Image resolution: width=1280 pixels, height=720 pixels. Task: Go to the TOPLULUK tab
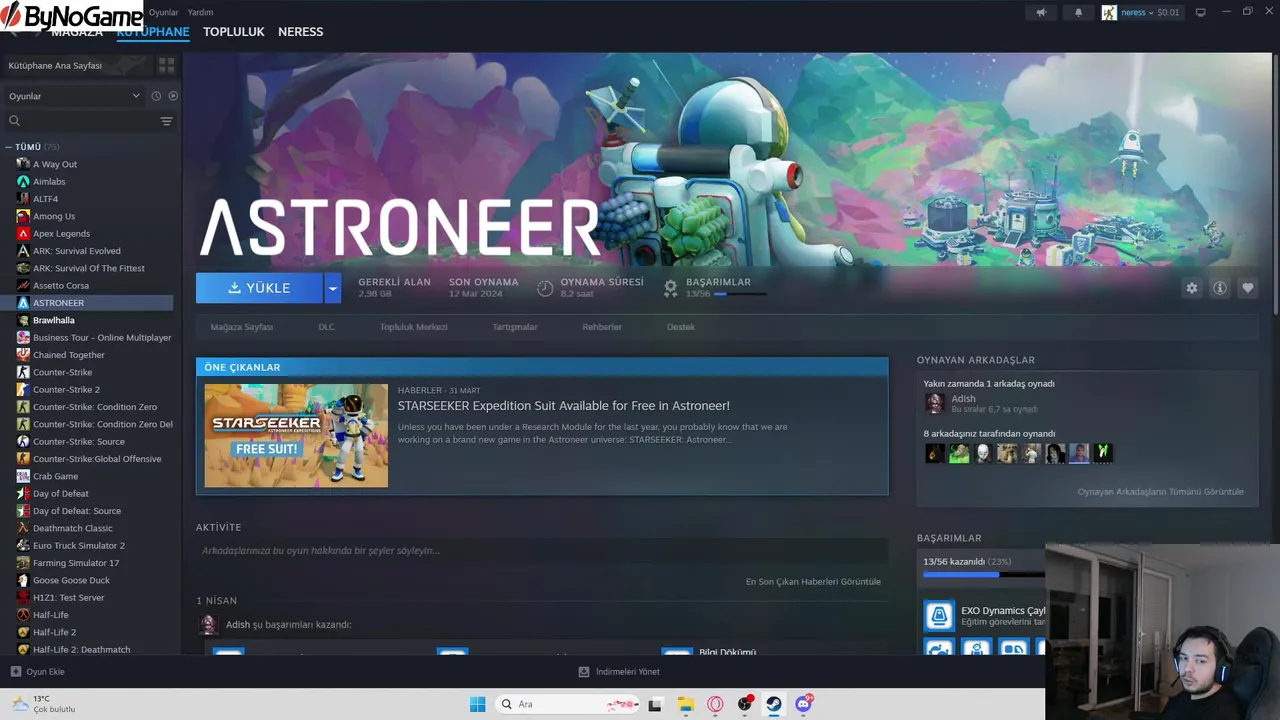[x=234, y=32]
